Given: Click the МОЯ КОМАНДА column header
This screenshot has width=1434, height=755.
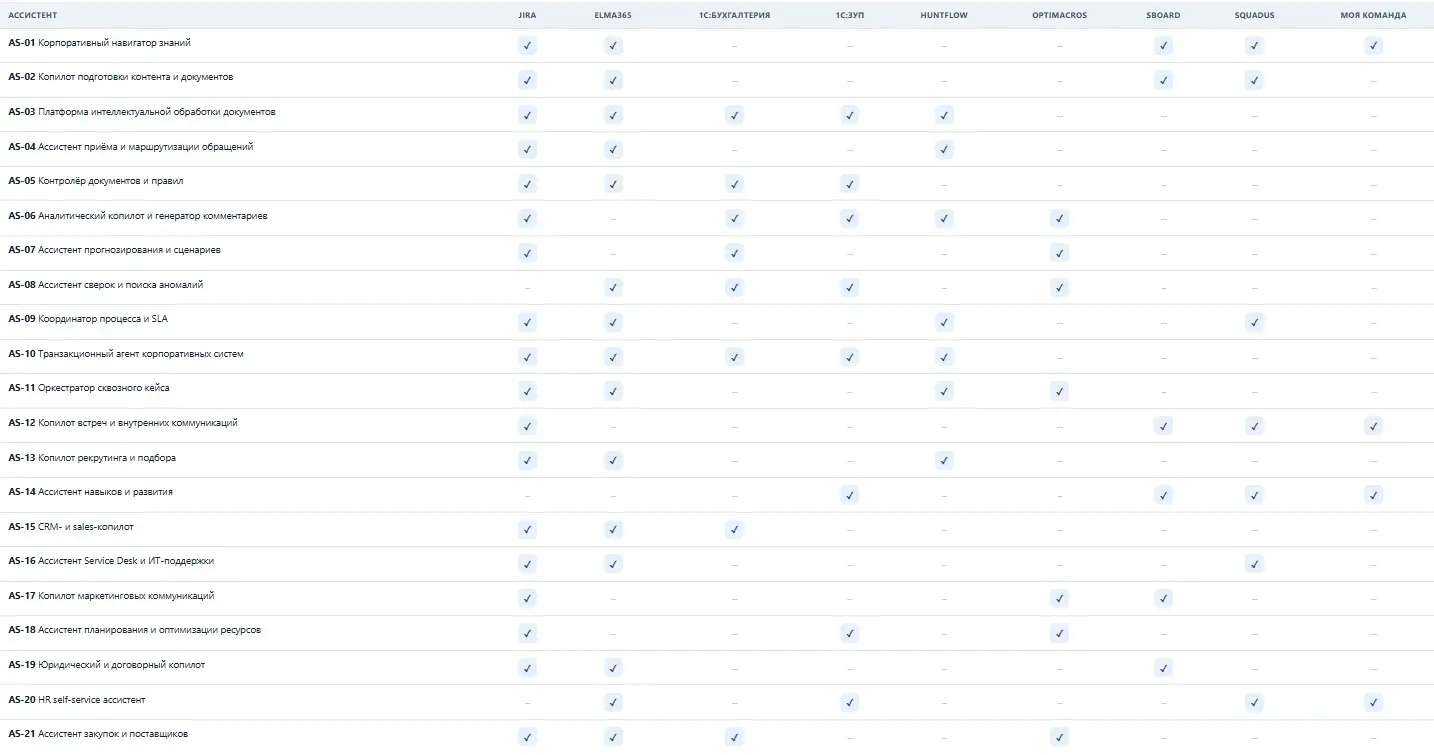Looking at the screenshot, I should coord(1373,16).
